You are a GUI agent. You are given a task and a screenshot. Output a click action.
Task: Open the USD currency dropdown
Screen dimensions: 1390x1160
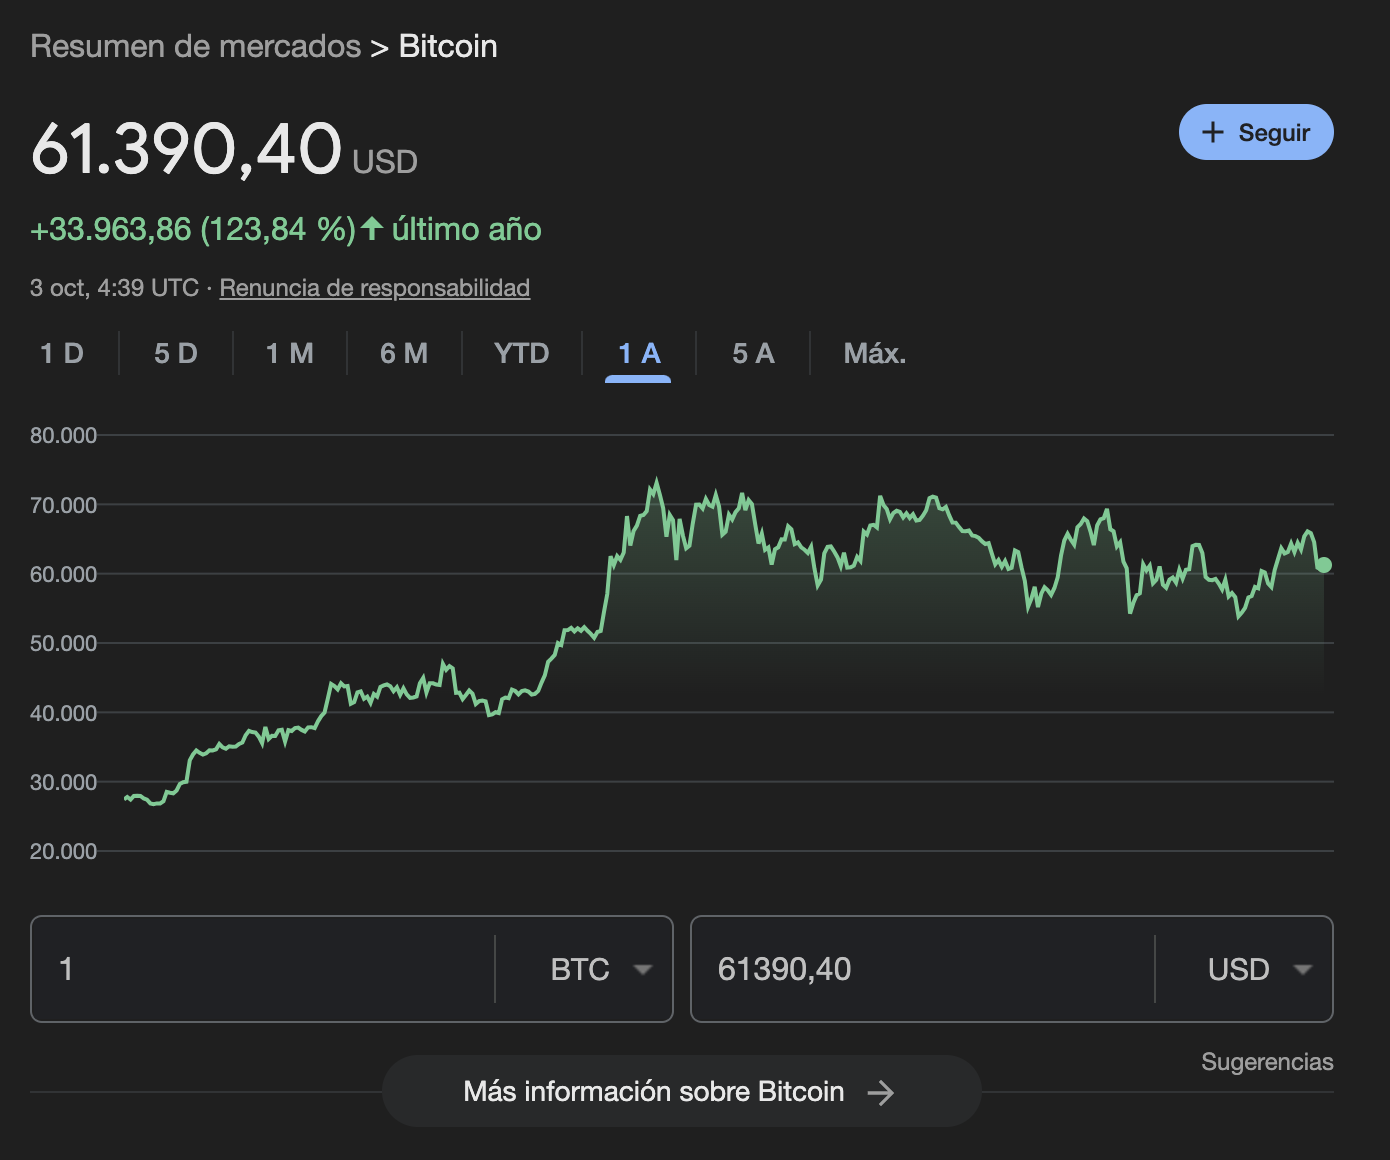(1259, 969)
